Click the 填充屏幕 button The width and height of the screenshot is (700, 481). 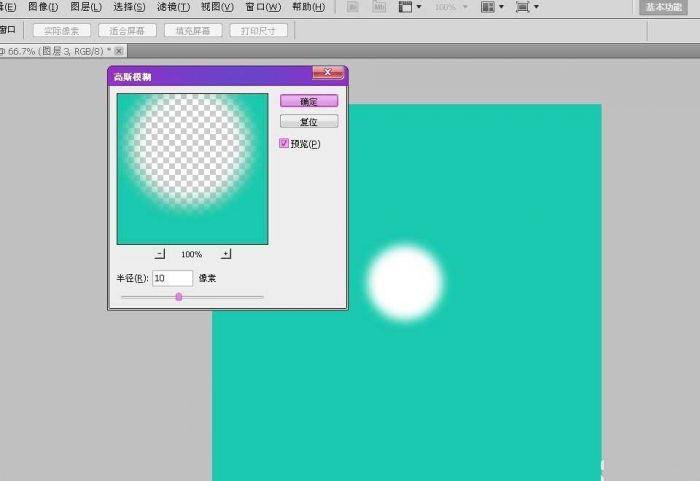193,31
